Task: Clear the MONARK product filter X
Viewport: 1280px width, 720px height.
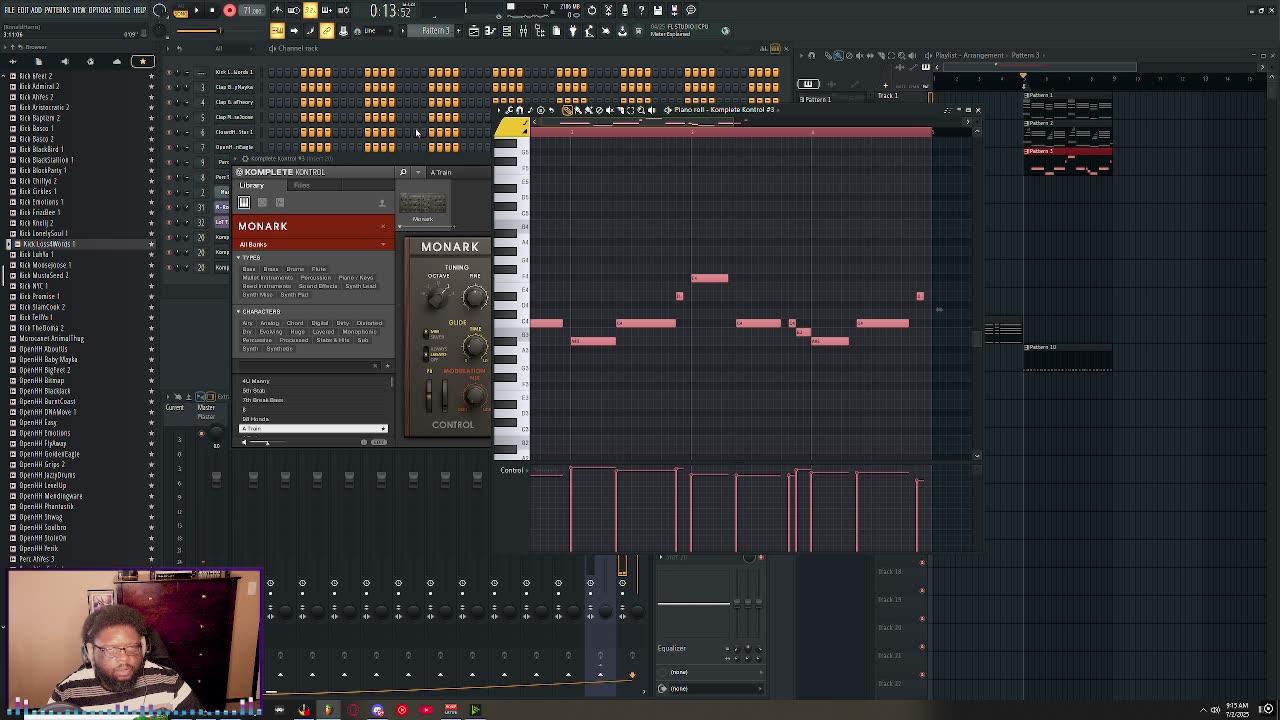Action: [382, 227]
